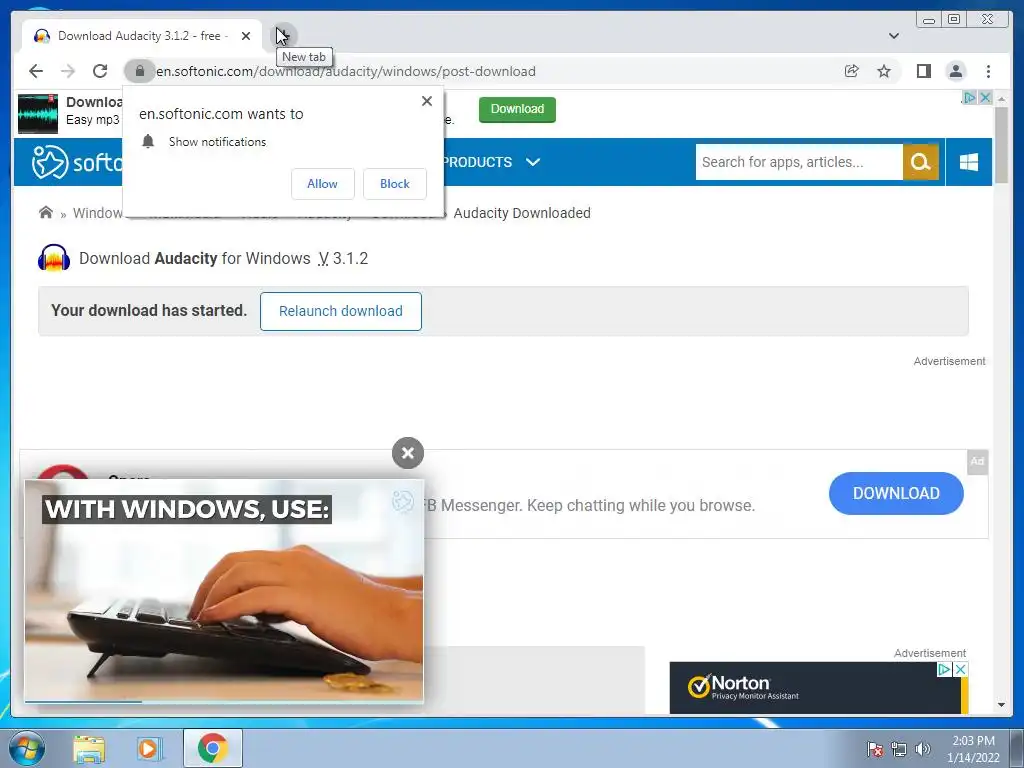Click the Softonic logo
1024x768 pixels.
click(77, 162)
